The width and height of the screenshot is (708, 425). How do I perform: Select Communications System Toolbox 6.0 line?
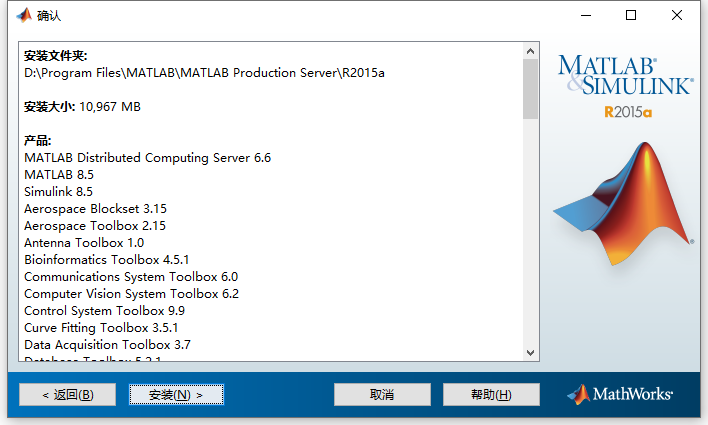131,277
